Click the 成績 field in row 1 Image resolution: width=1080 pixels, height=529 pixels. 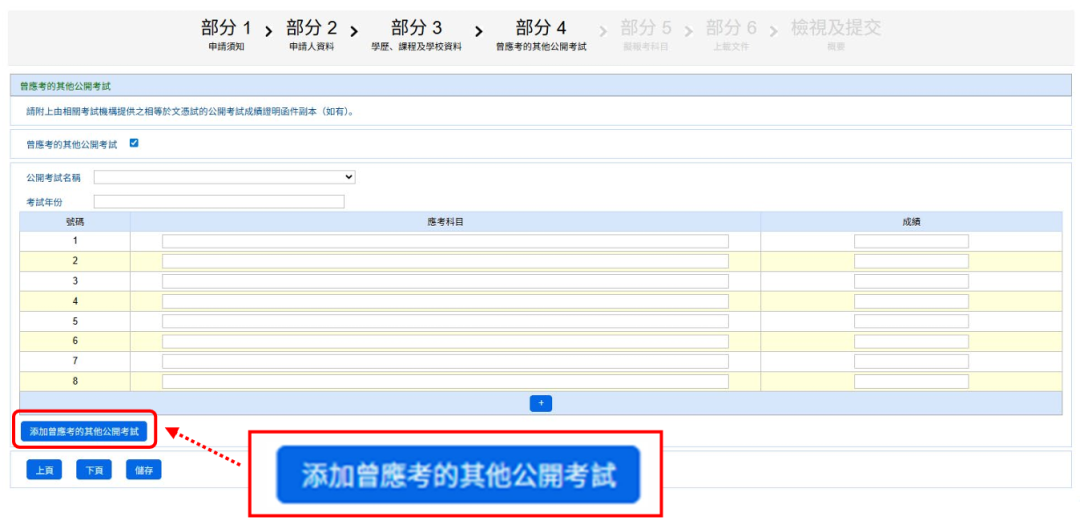click(911, 241)
